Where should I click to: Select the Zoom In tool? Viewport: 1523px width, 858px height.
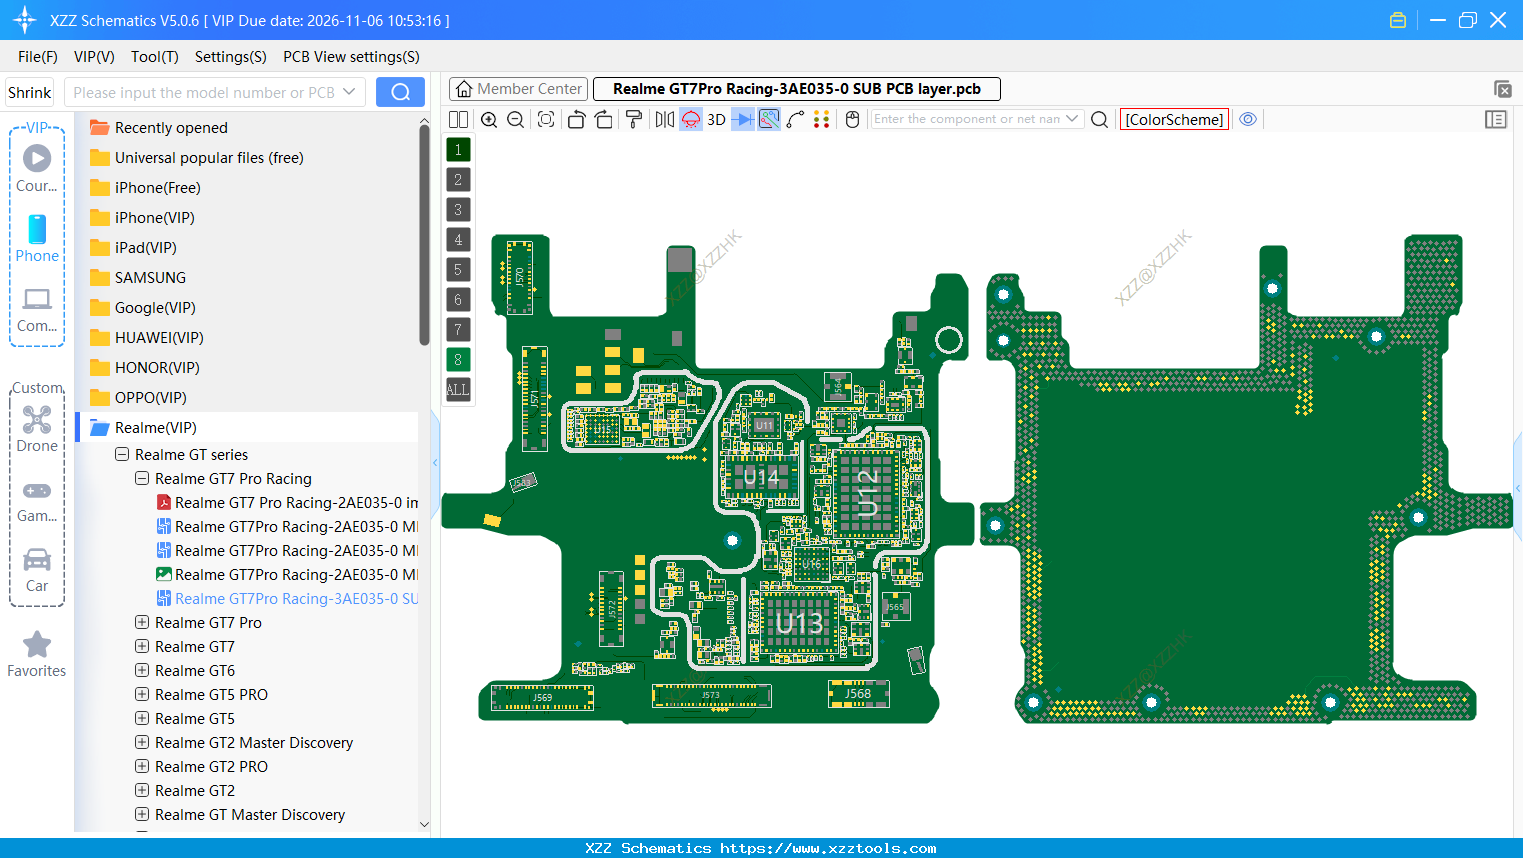click(x=488, y=119)
